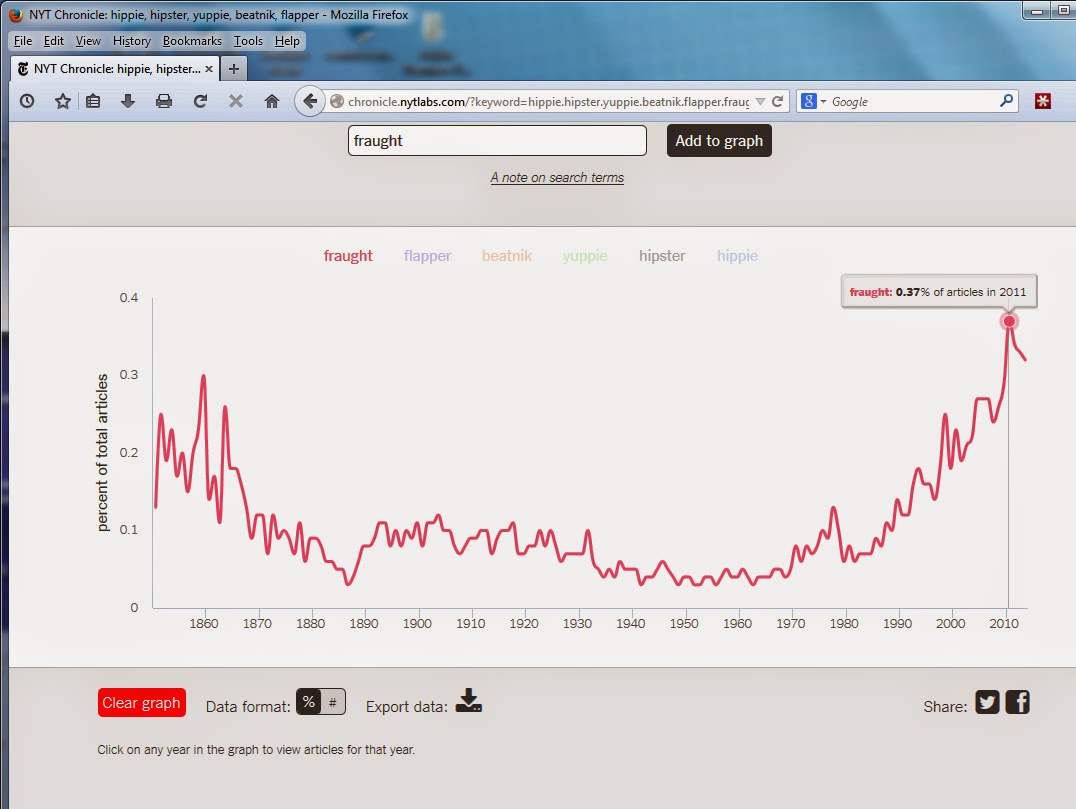This screenshot has height=809, width=1076.
Task: Switch data format to percent
Action: click(x=309, y=702)
